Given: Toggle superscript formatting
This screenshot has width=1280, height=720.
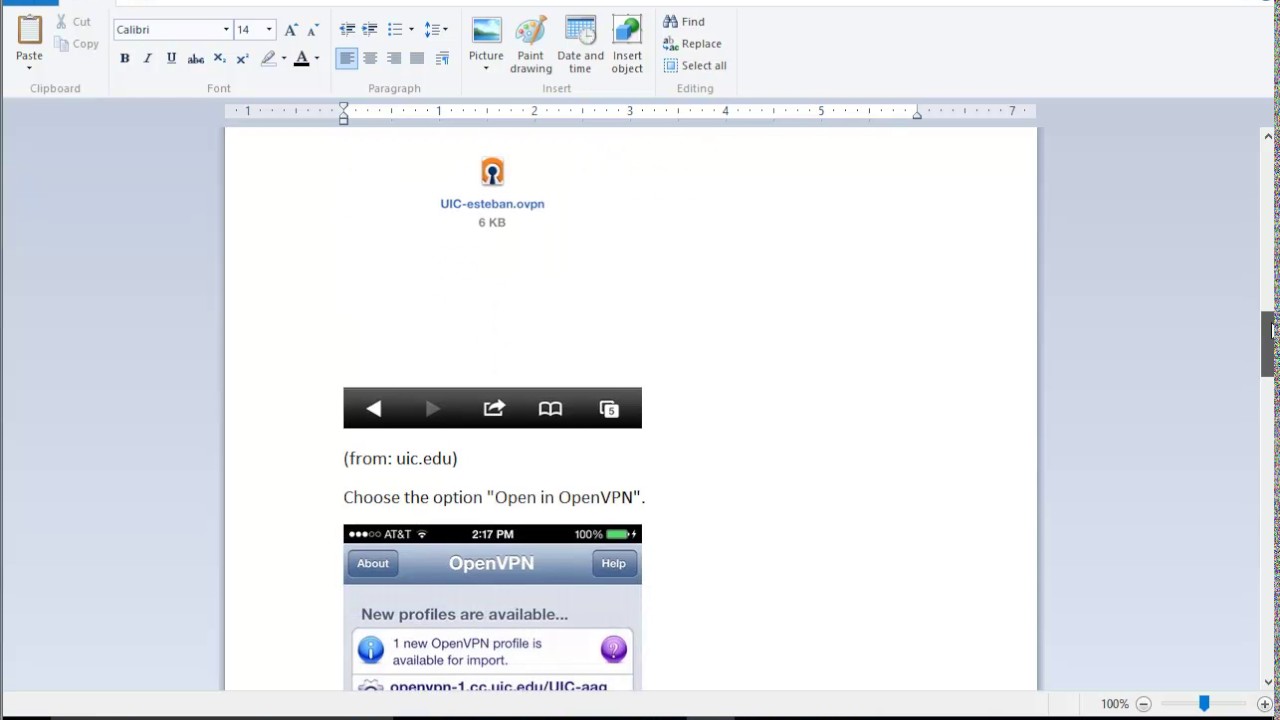Looking at the screenshot, I should 242,59.
